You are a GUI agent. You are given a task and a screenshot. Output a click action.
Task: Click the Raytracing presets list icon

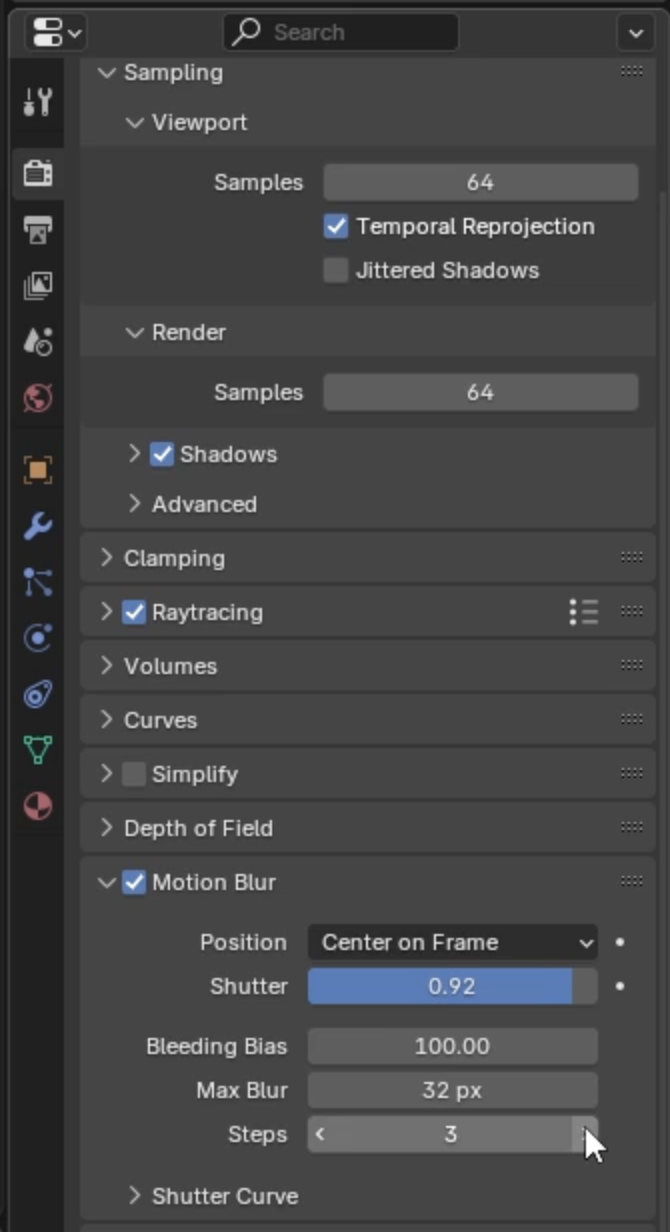click(x=583, y=612)
